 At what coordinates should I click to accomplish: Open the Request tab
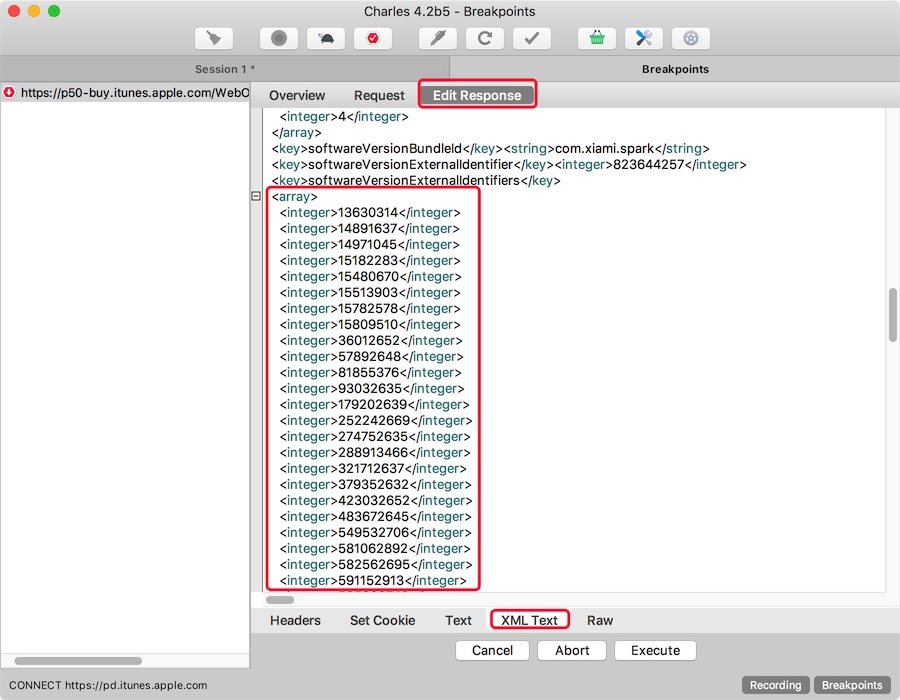(379, 95)
